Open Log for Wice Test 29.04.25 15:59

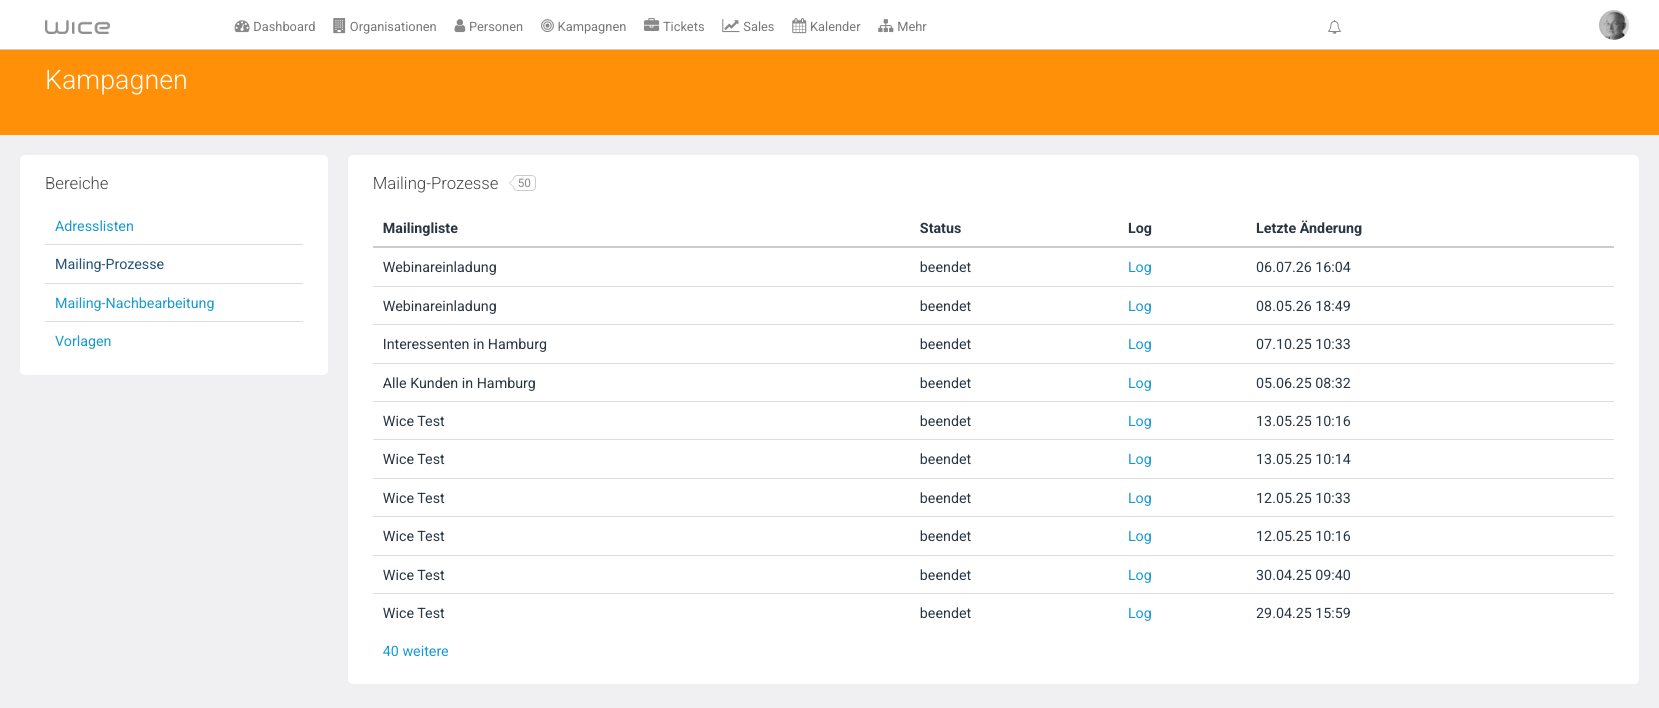(x=1139, y=613)
